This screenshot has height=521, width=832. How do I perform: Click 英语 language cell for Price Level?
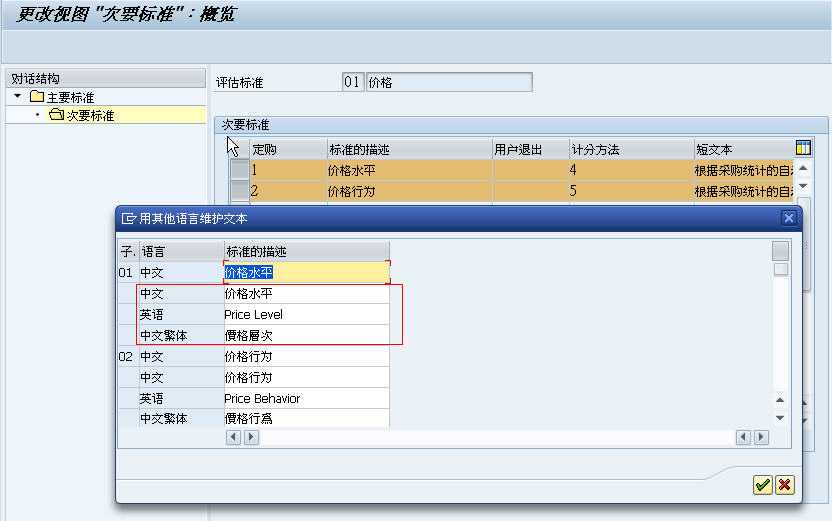[x=181, y=314]
